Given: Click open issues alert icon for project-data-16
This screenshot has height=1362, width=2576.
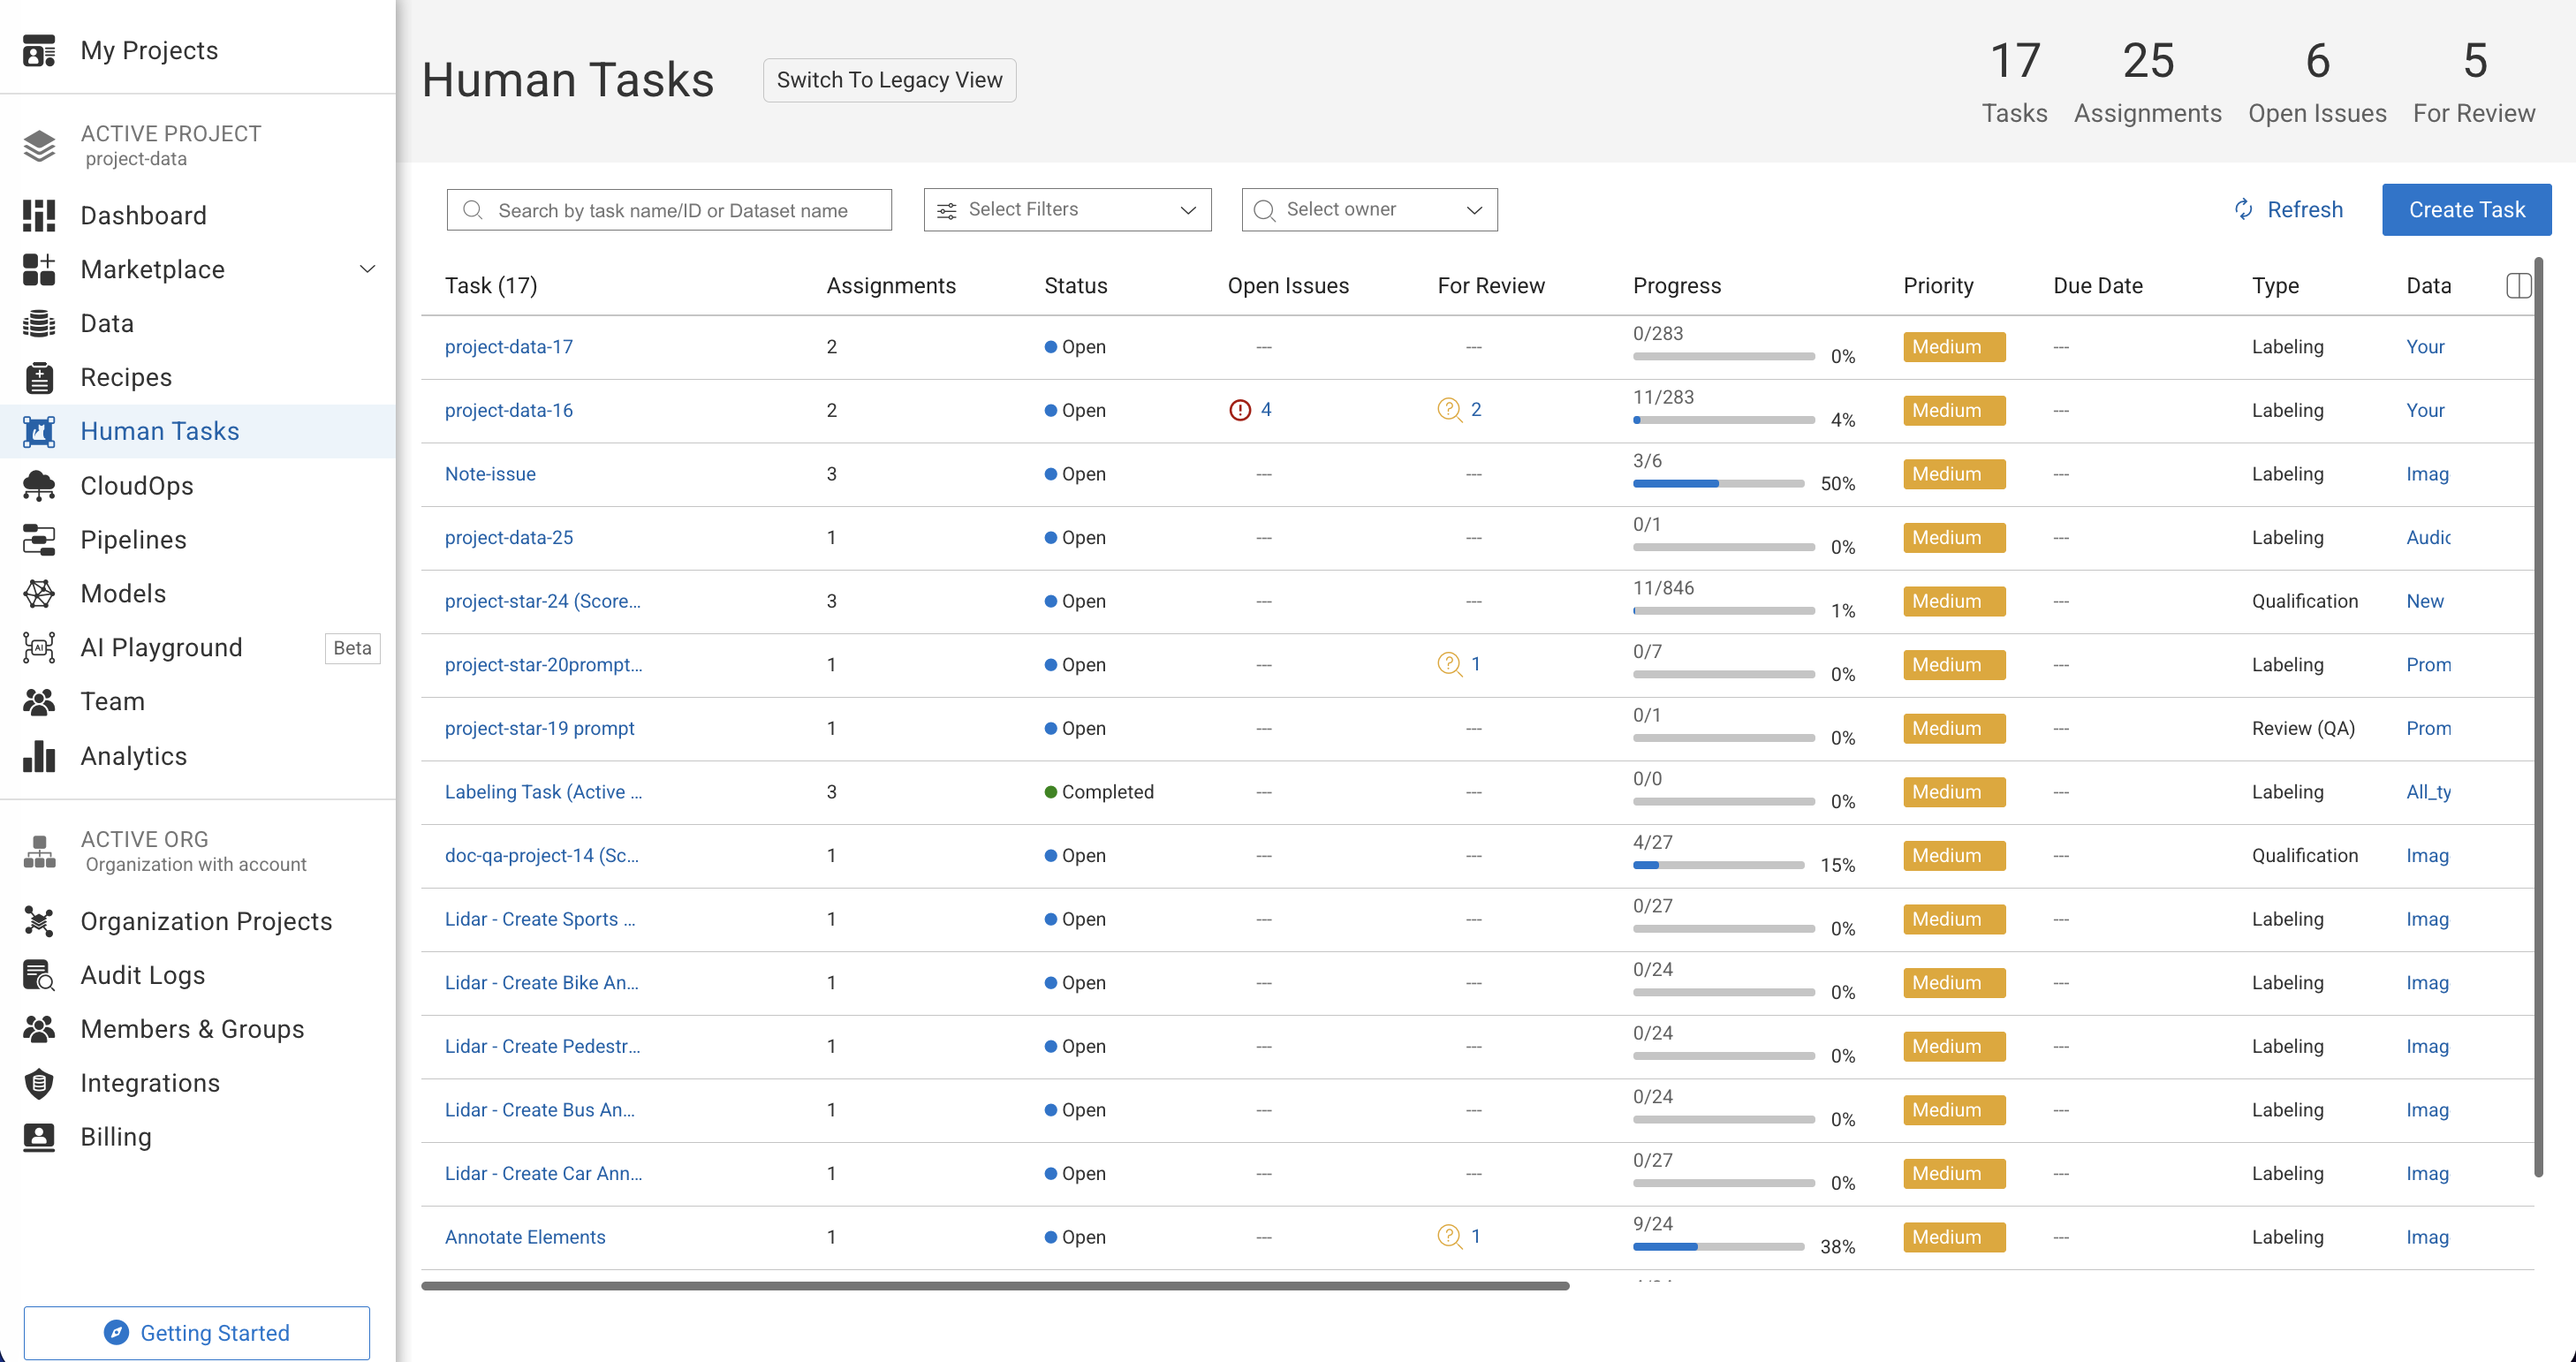Looking at the screenshot, I should pos(1240,410).
